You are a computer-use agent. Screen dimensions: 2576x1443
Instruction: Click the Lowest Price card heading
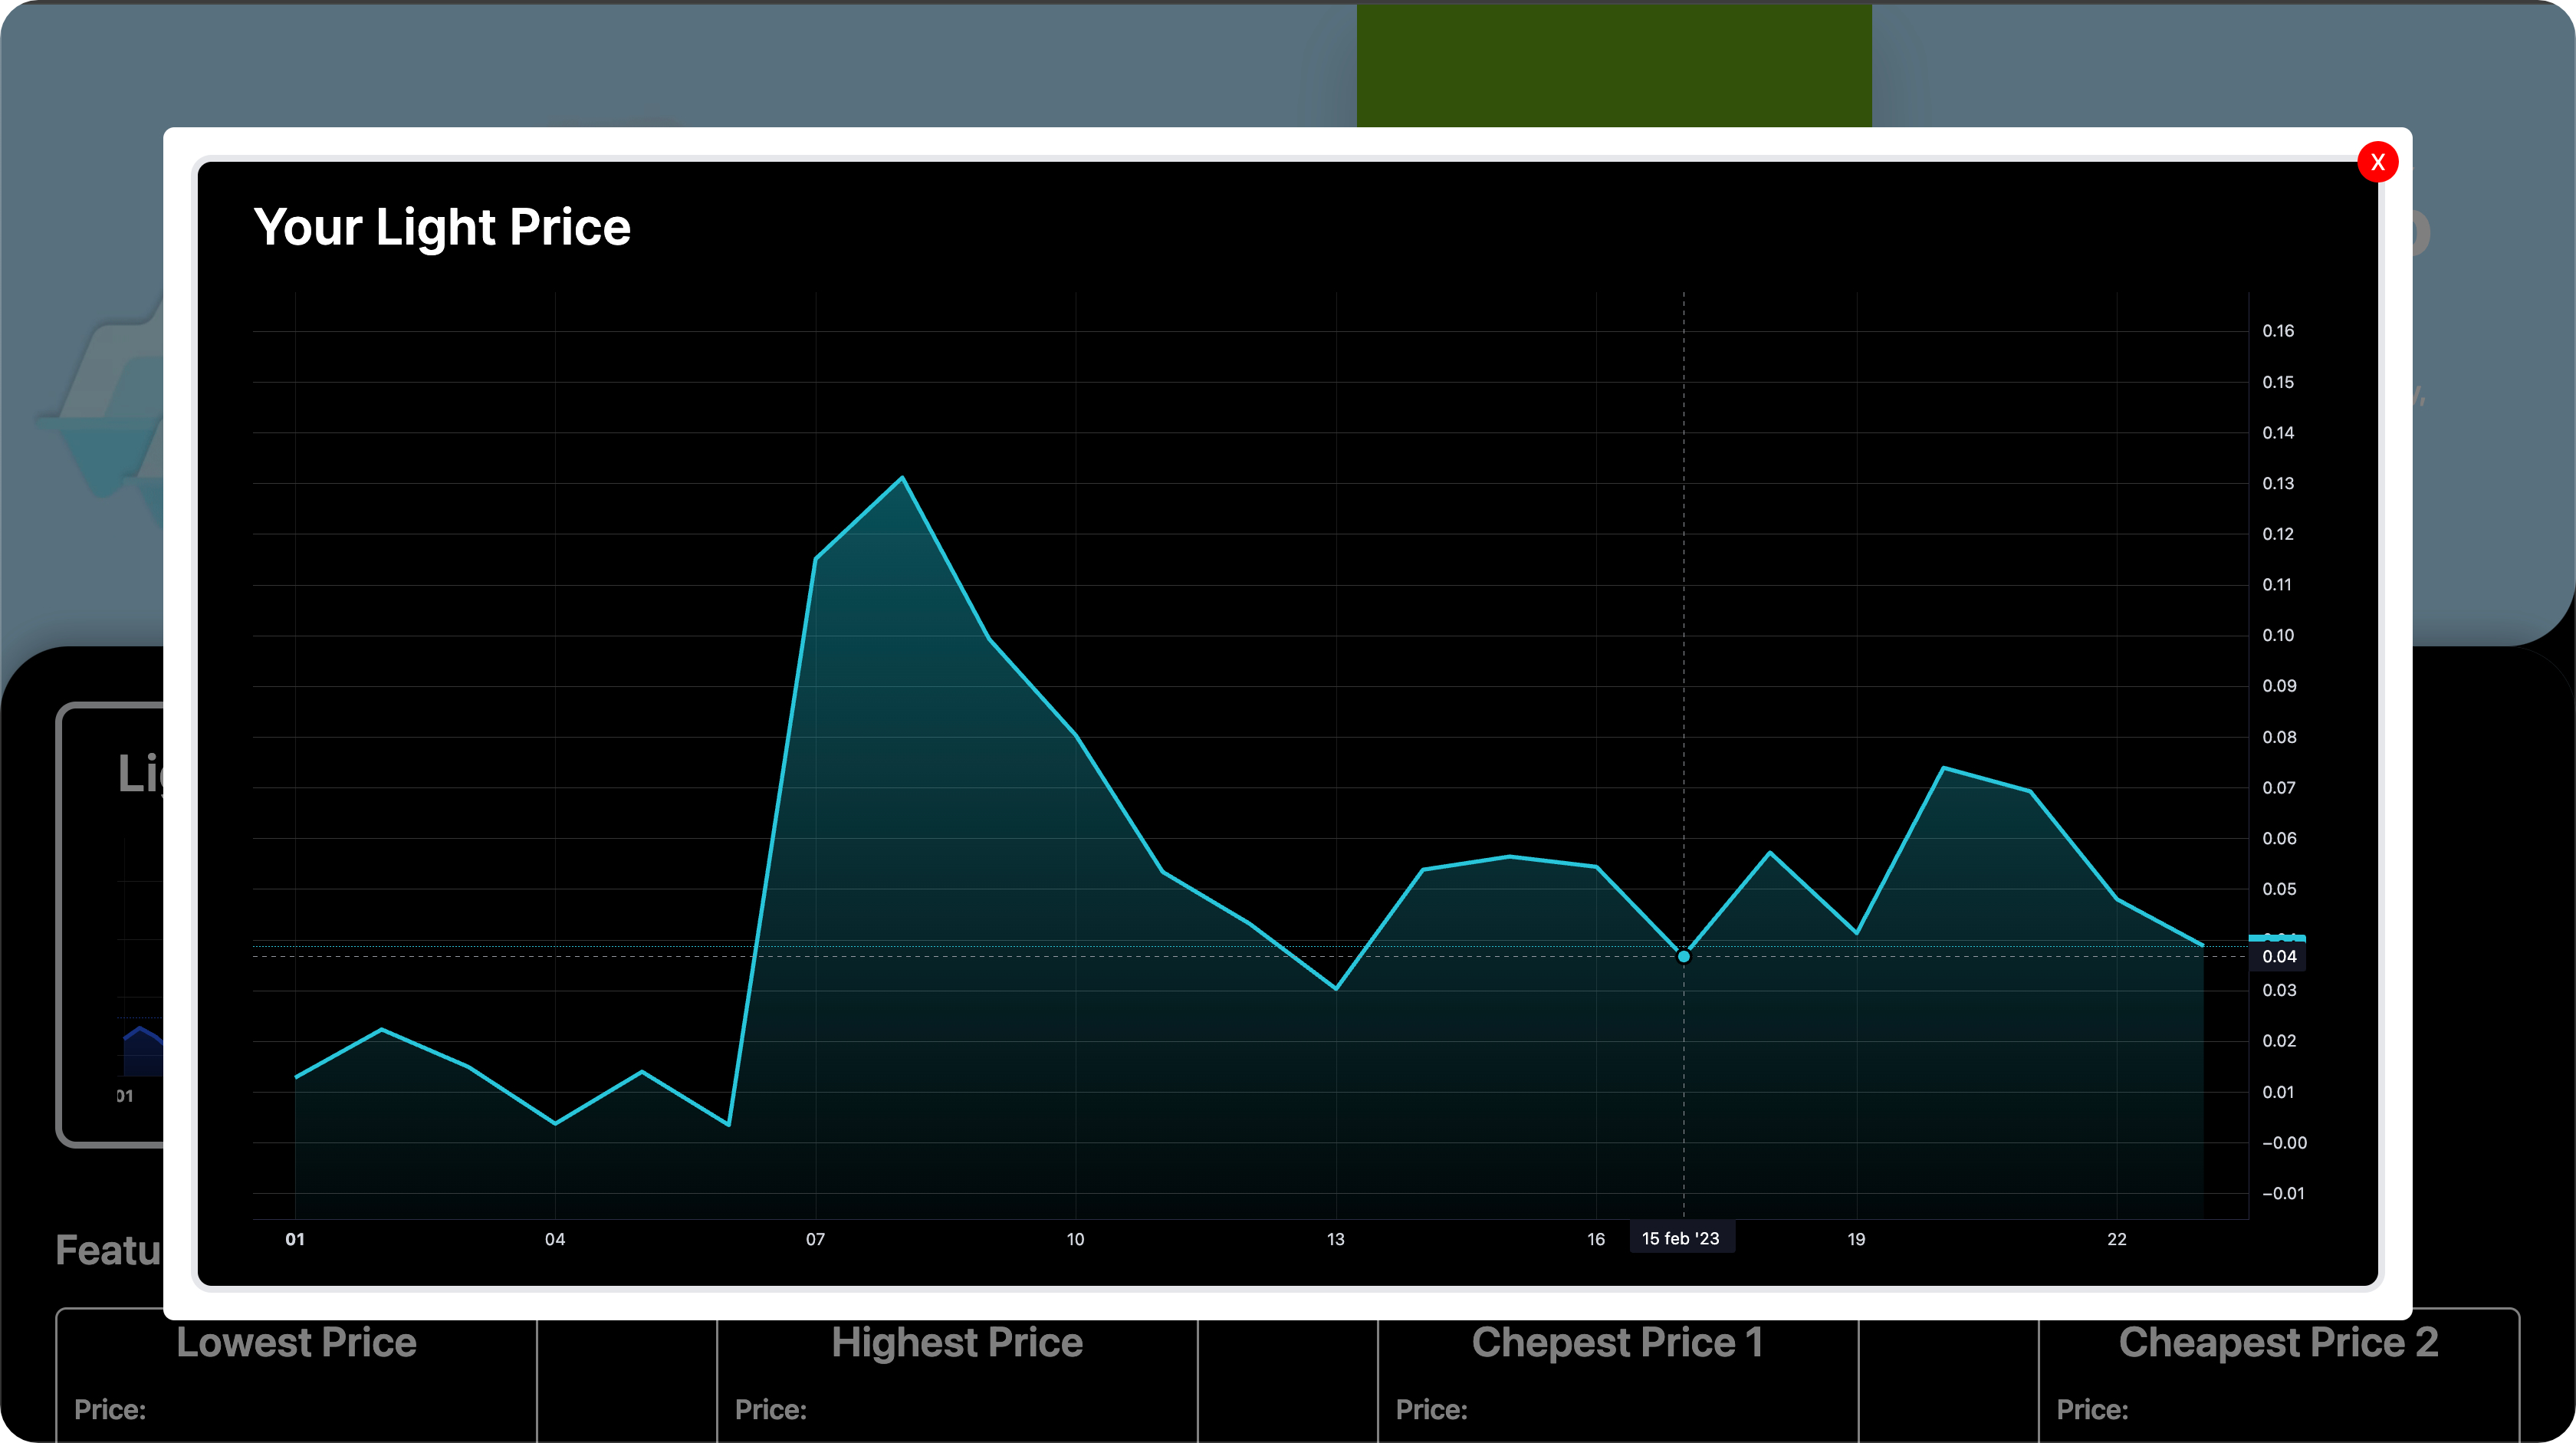pyautogui.click(x=296, y=1342)
